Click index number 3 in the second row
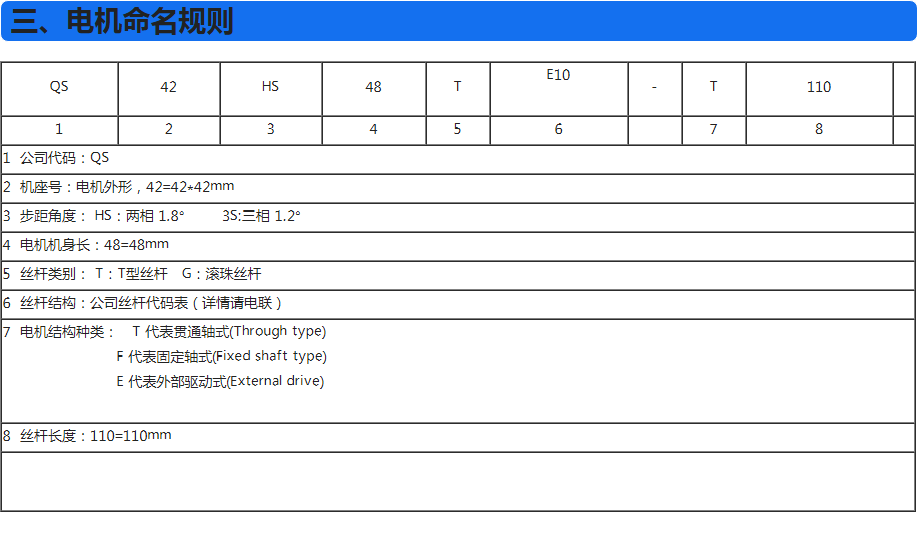Viewport: 917px width, 538px height. click(270, 129)
